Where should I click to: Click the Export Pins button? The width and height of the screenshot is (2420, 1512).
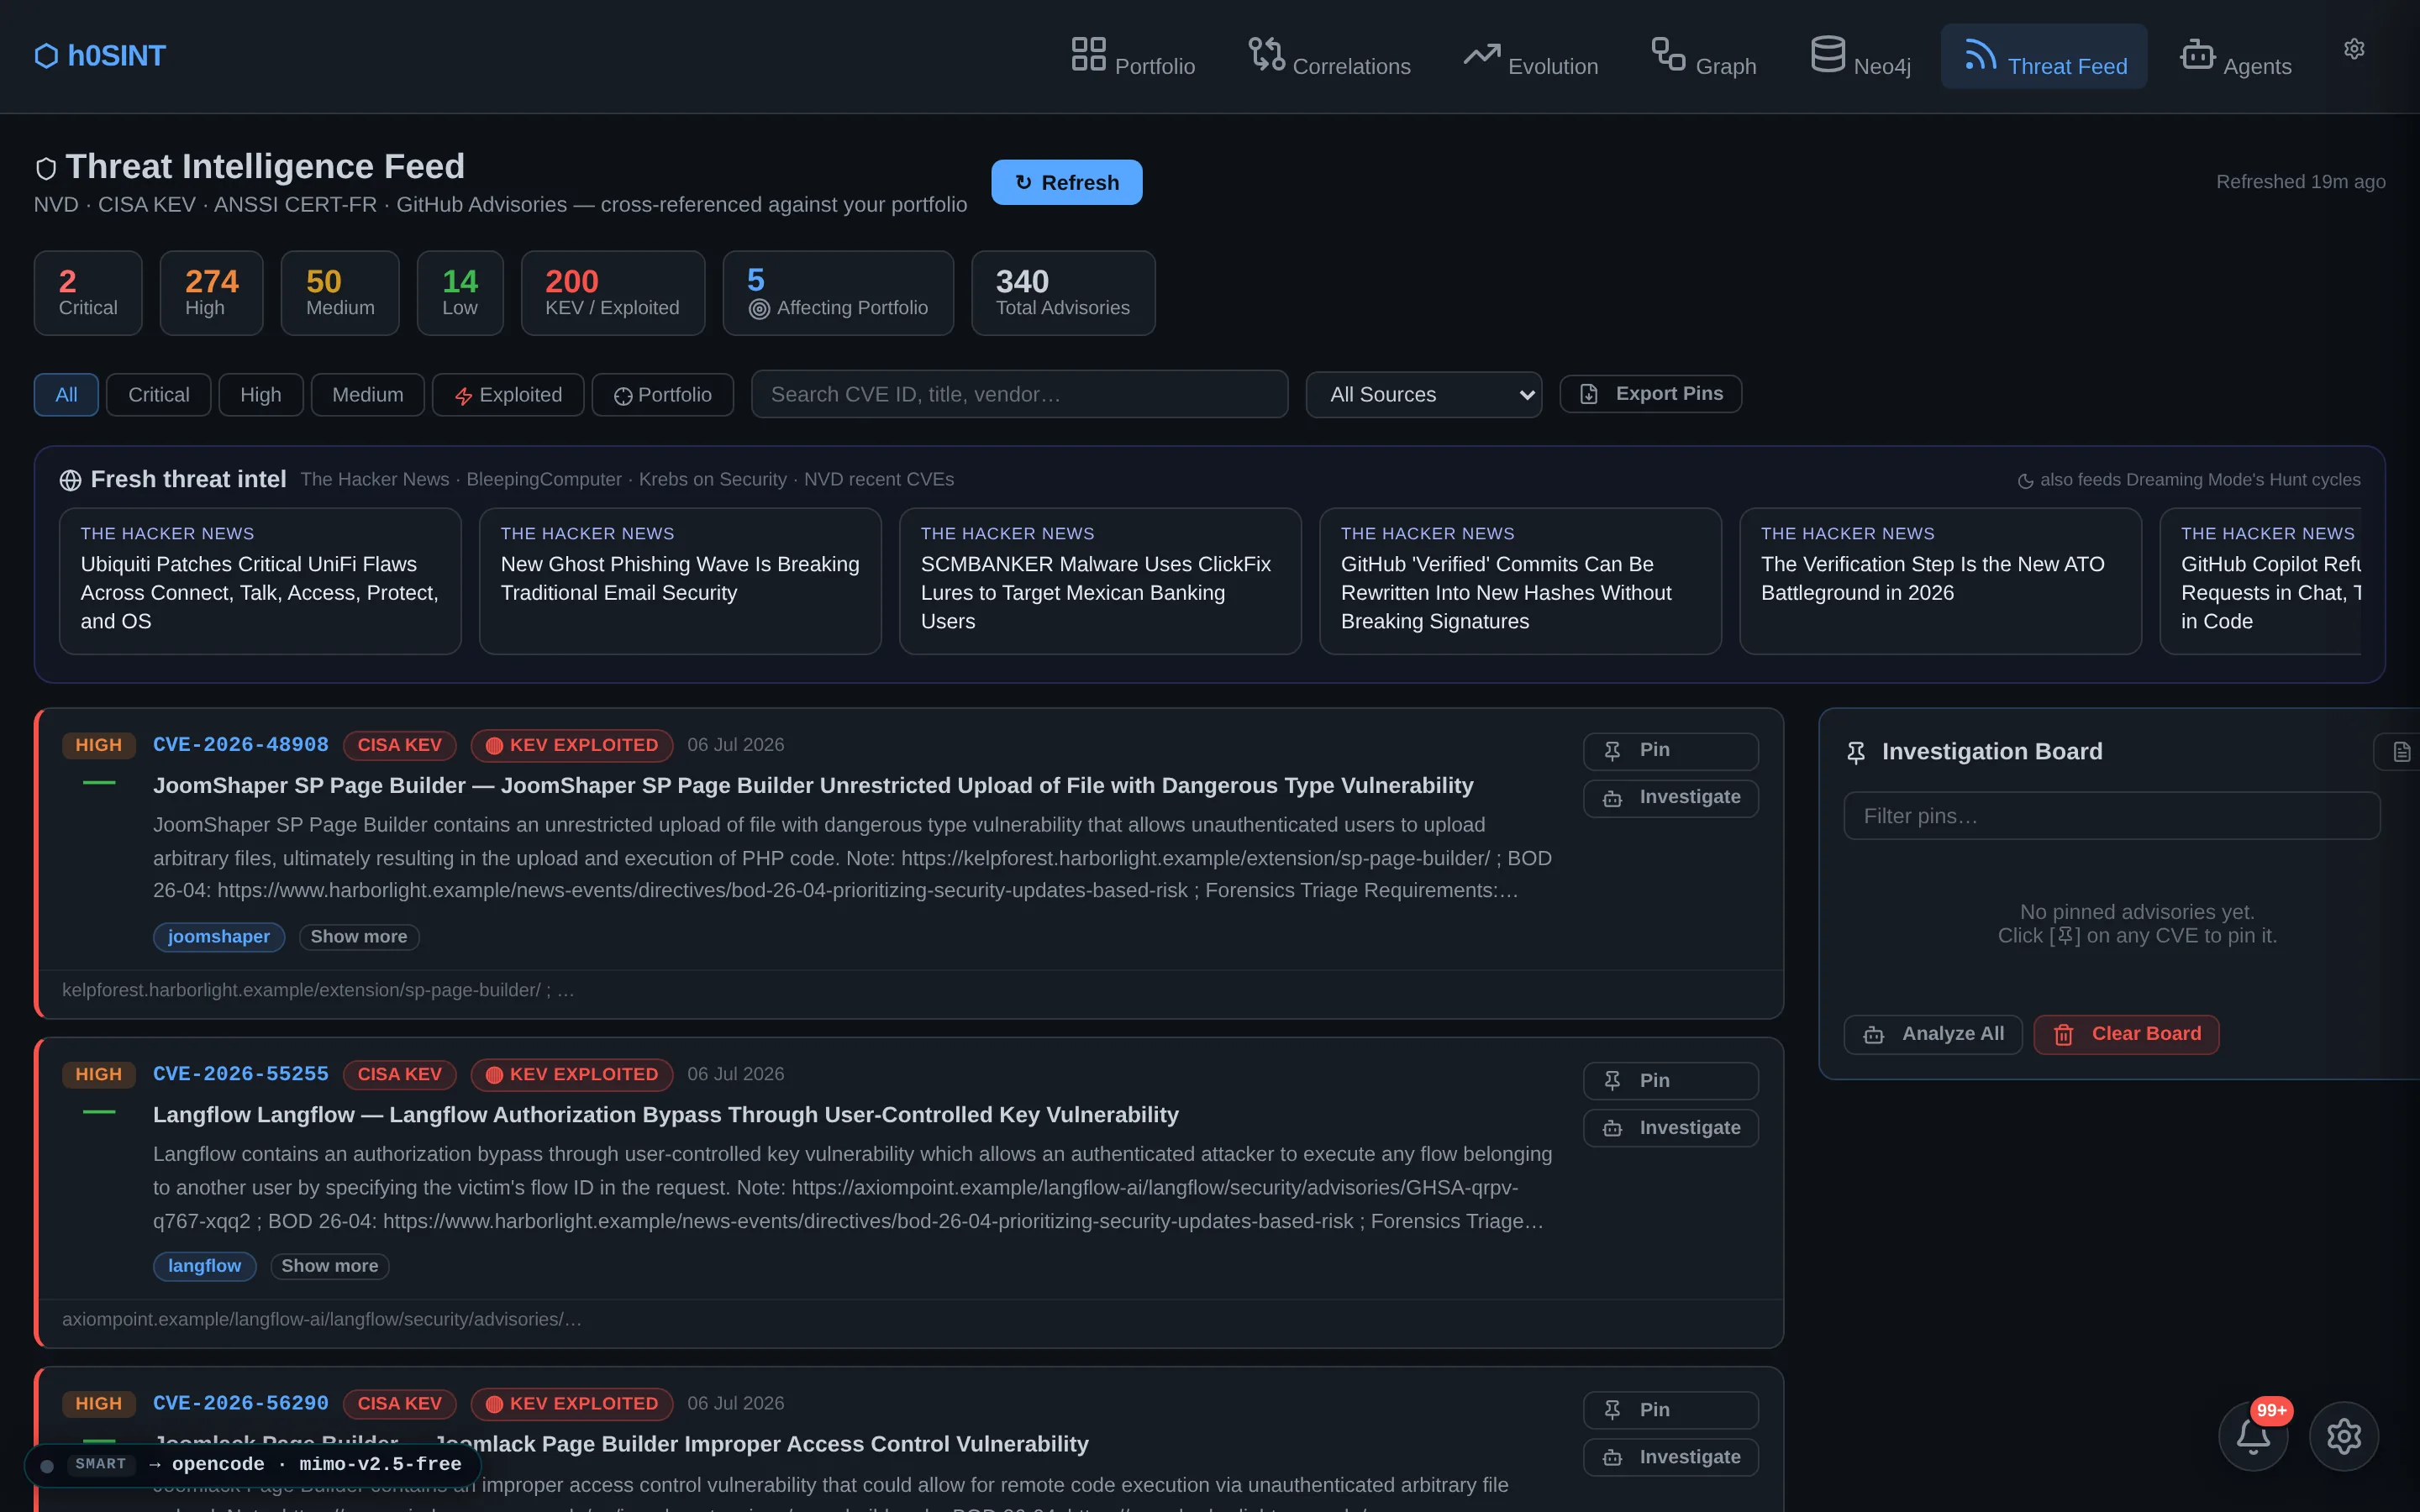click(x=1650, y=394)
